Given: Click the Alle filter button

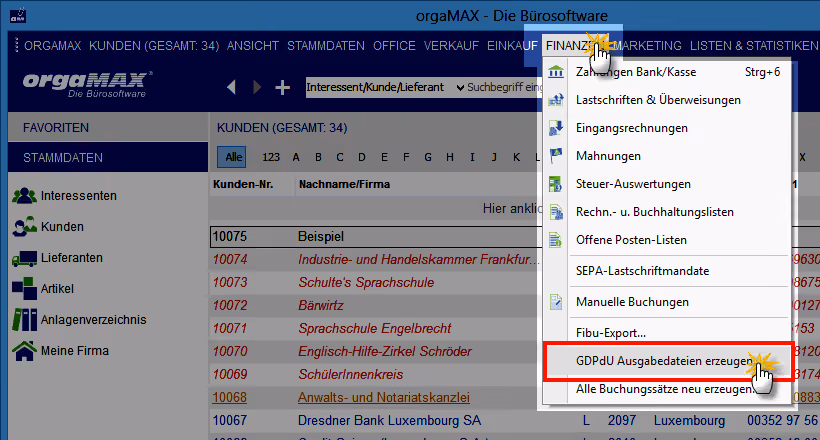Looking at the screenshot, I should tap(233, 157).
